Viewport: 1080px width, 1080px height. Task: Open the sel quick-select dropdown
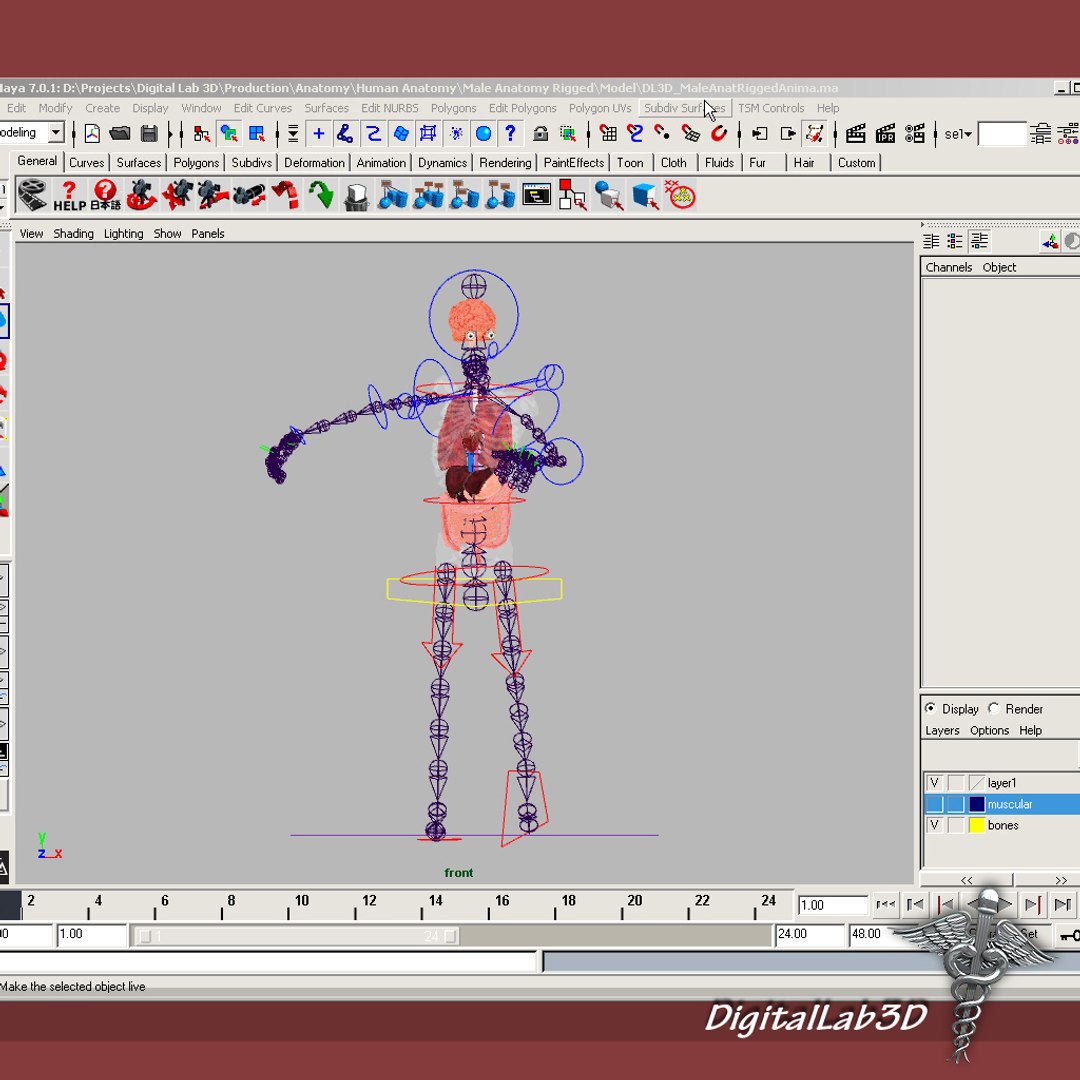pyautogui.click(x=958, y=134)
